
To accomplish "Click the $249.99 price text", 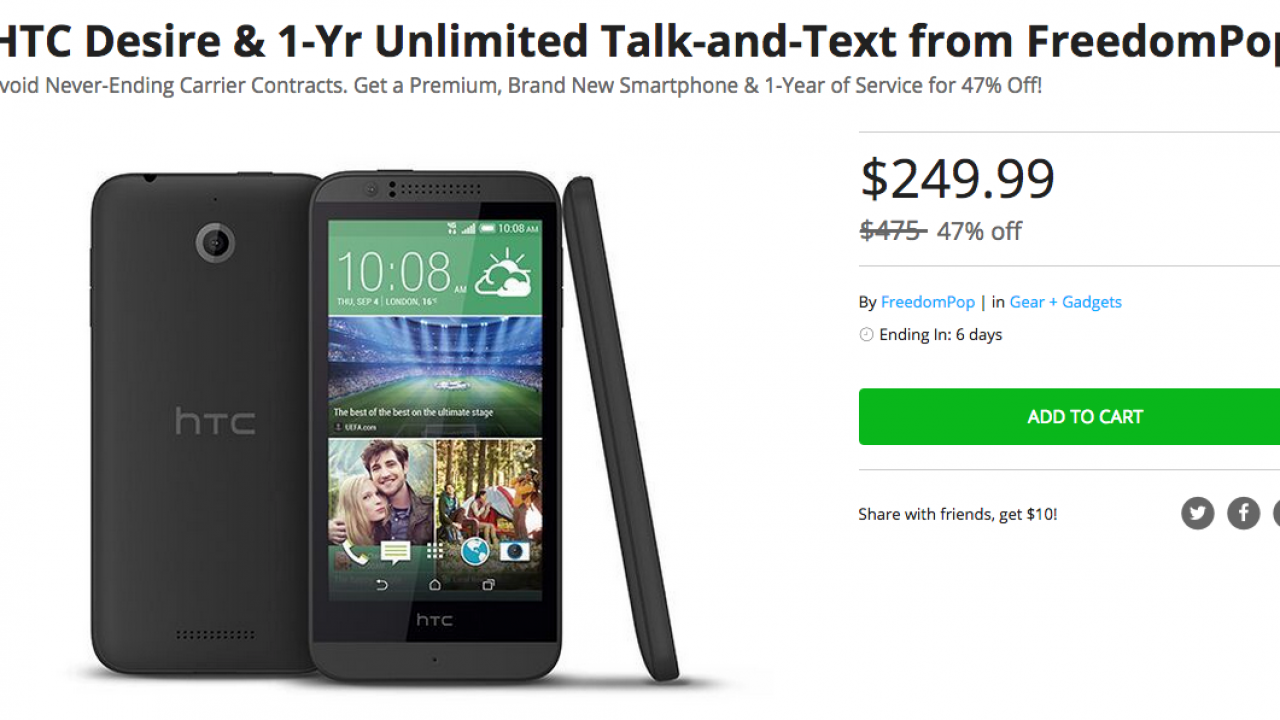I will point(957,180).
